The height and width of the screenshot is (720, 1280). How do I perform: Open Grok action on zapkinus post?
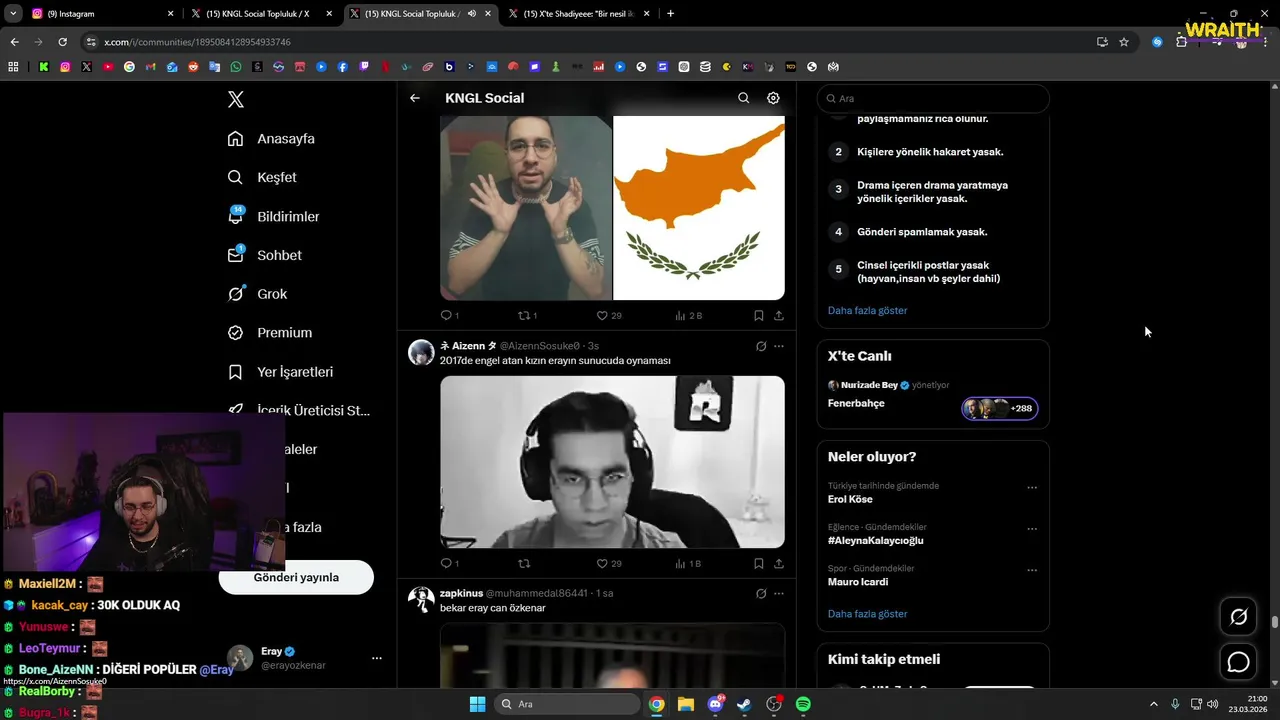[x=761, y=593]
